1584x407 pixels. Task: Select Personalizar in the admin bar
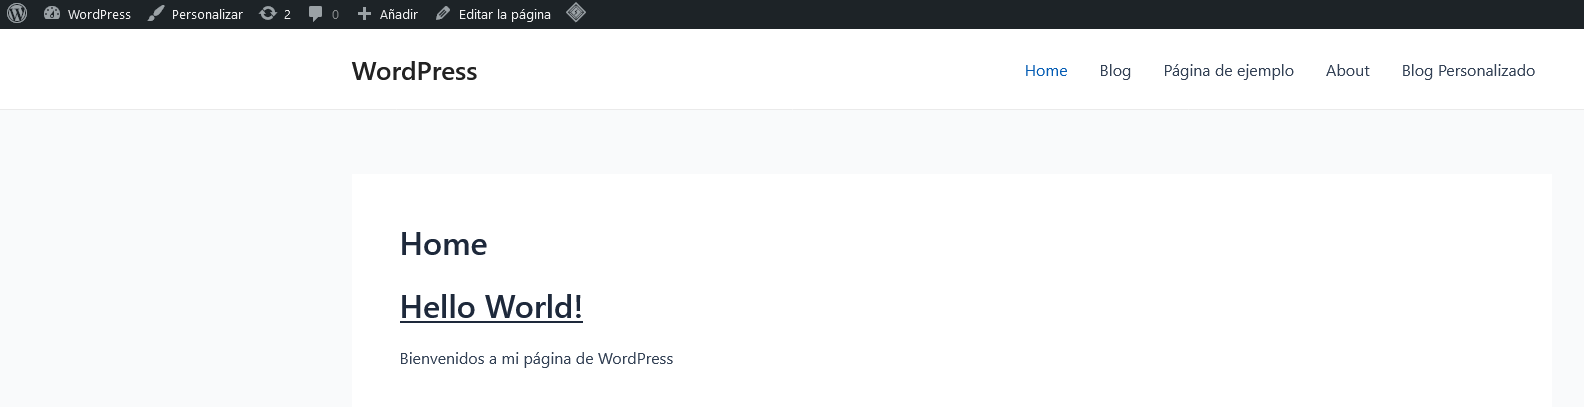click(x=207, y=14)
